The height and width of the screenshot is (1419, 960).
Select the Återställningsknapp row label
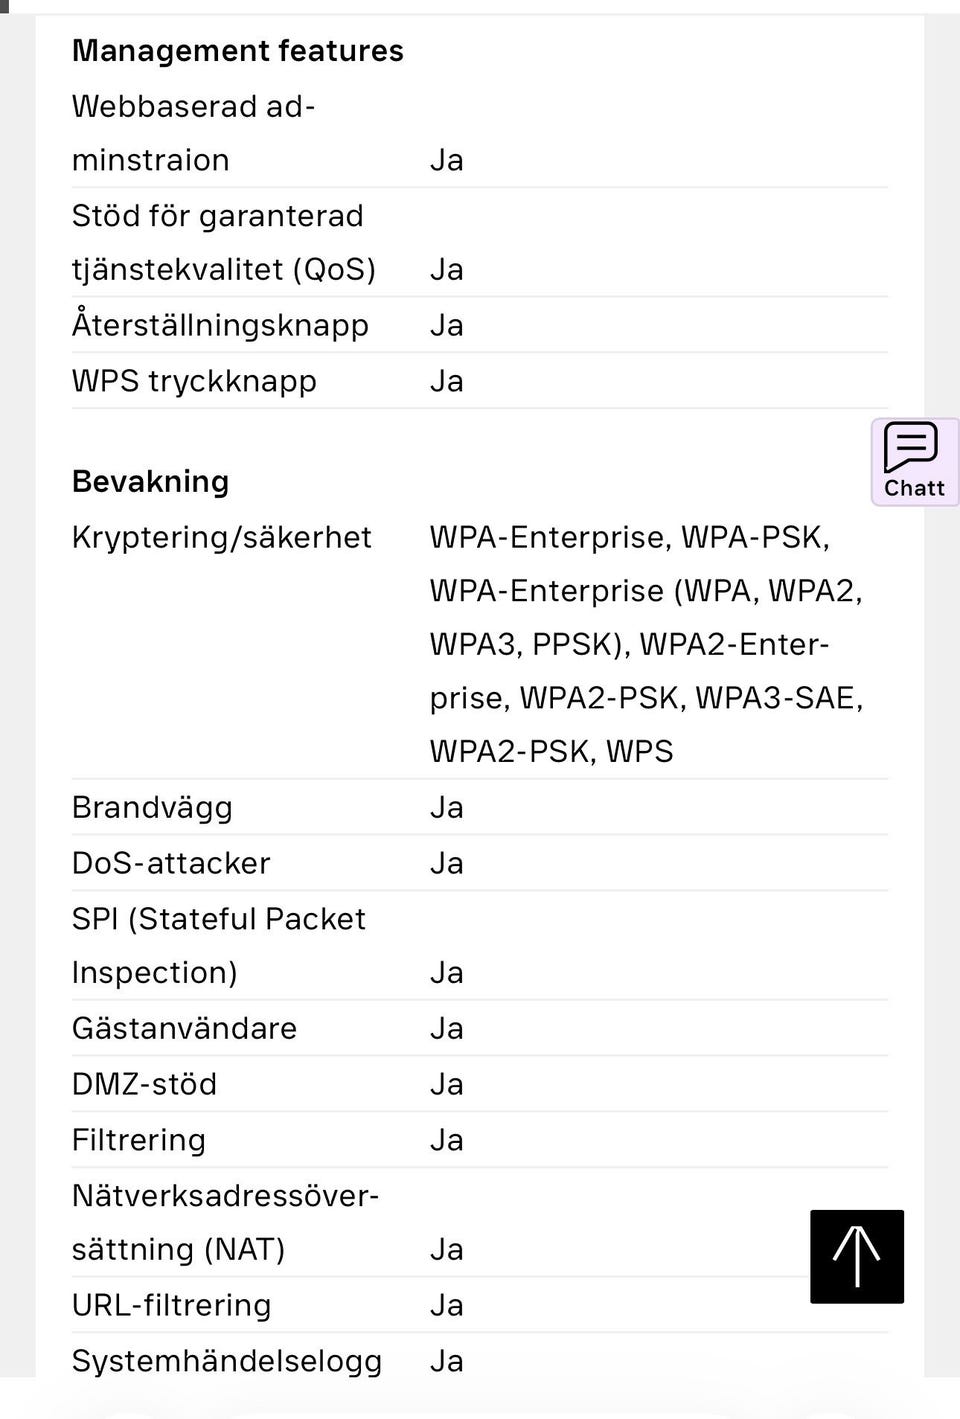click(x=221, y=326)
